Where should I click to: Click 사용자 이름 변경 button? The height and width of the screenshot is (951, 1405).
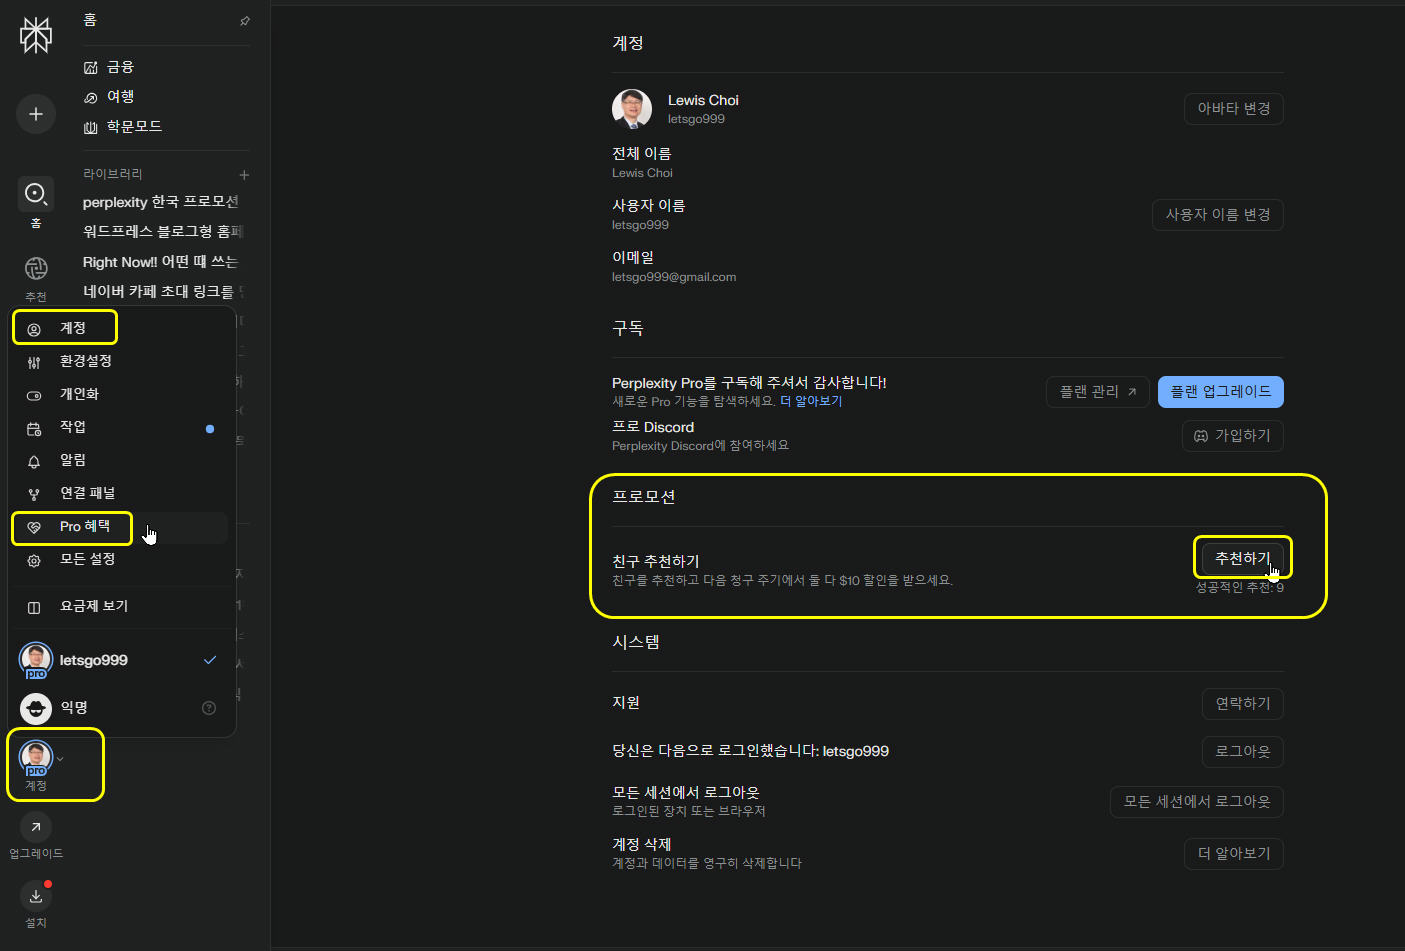pyautogui.click(x=1218, y=215)
